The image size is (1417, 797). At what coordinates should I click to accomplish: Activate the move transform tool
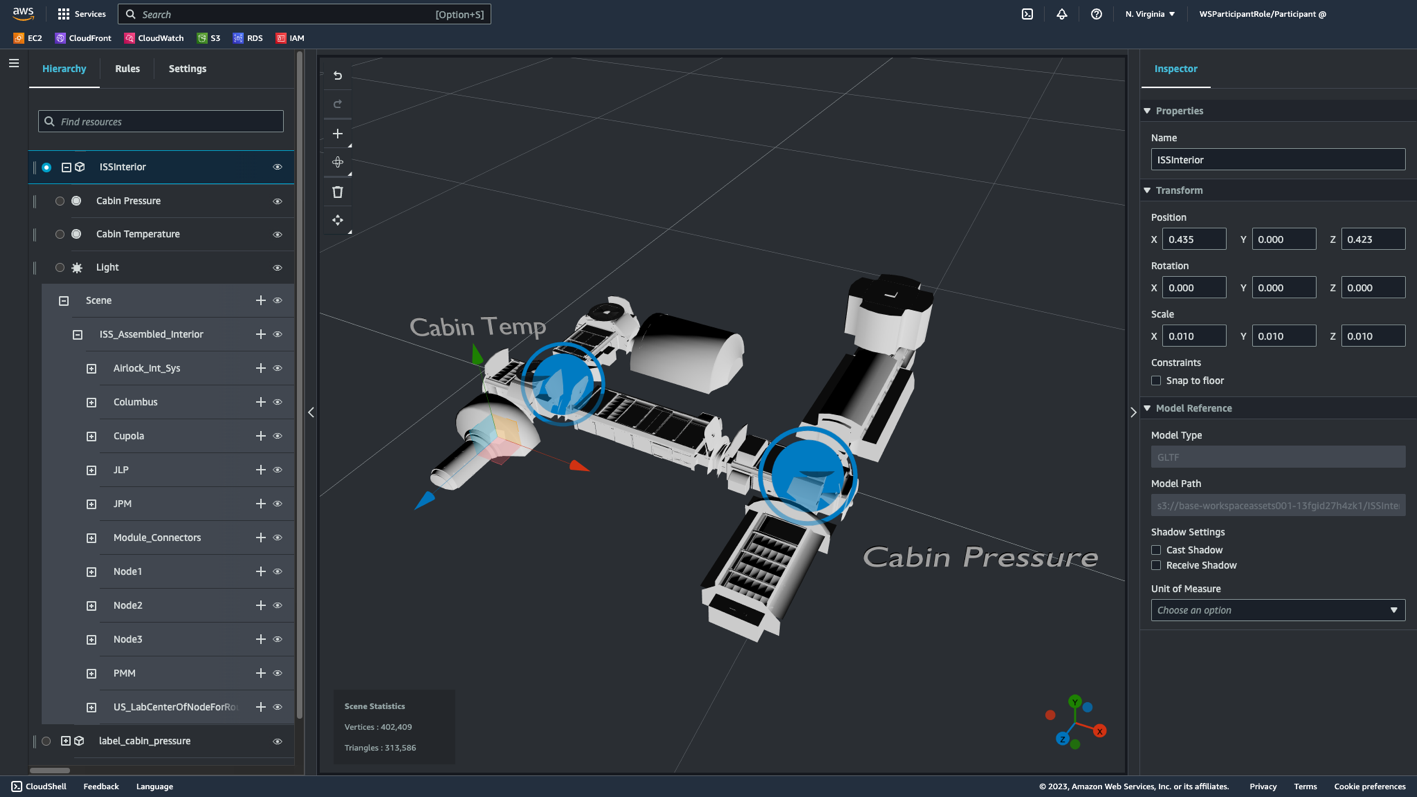pyautogui.click(x=337, y=220)
